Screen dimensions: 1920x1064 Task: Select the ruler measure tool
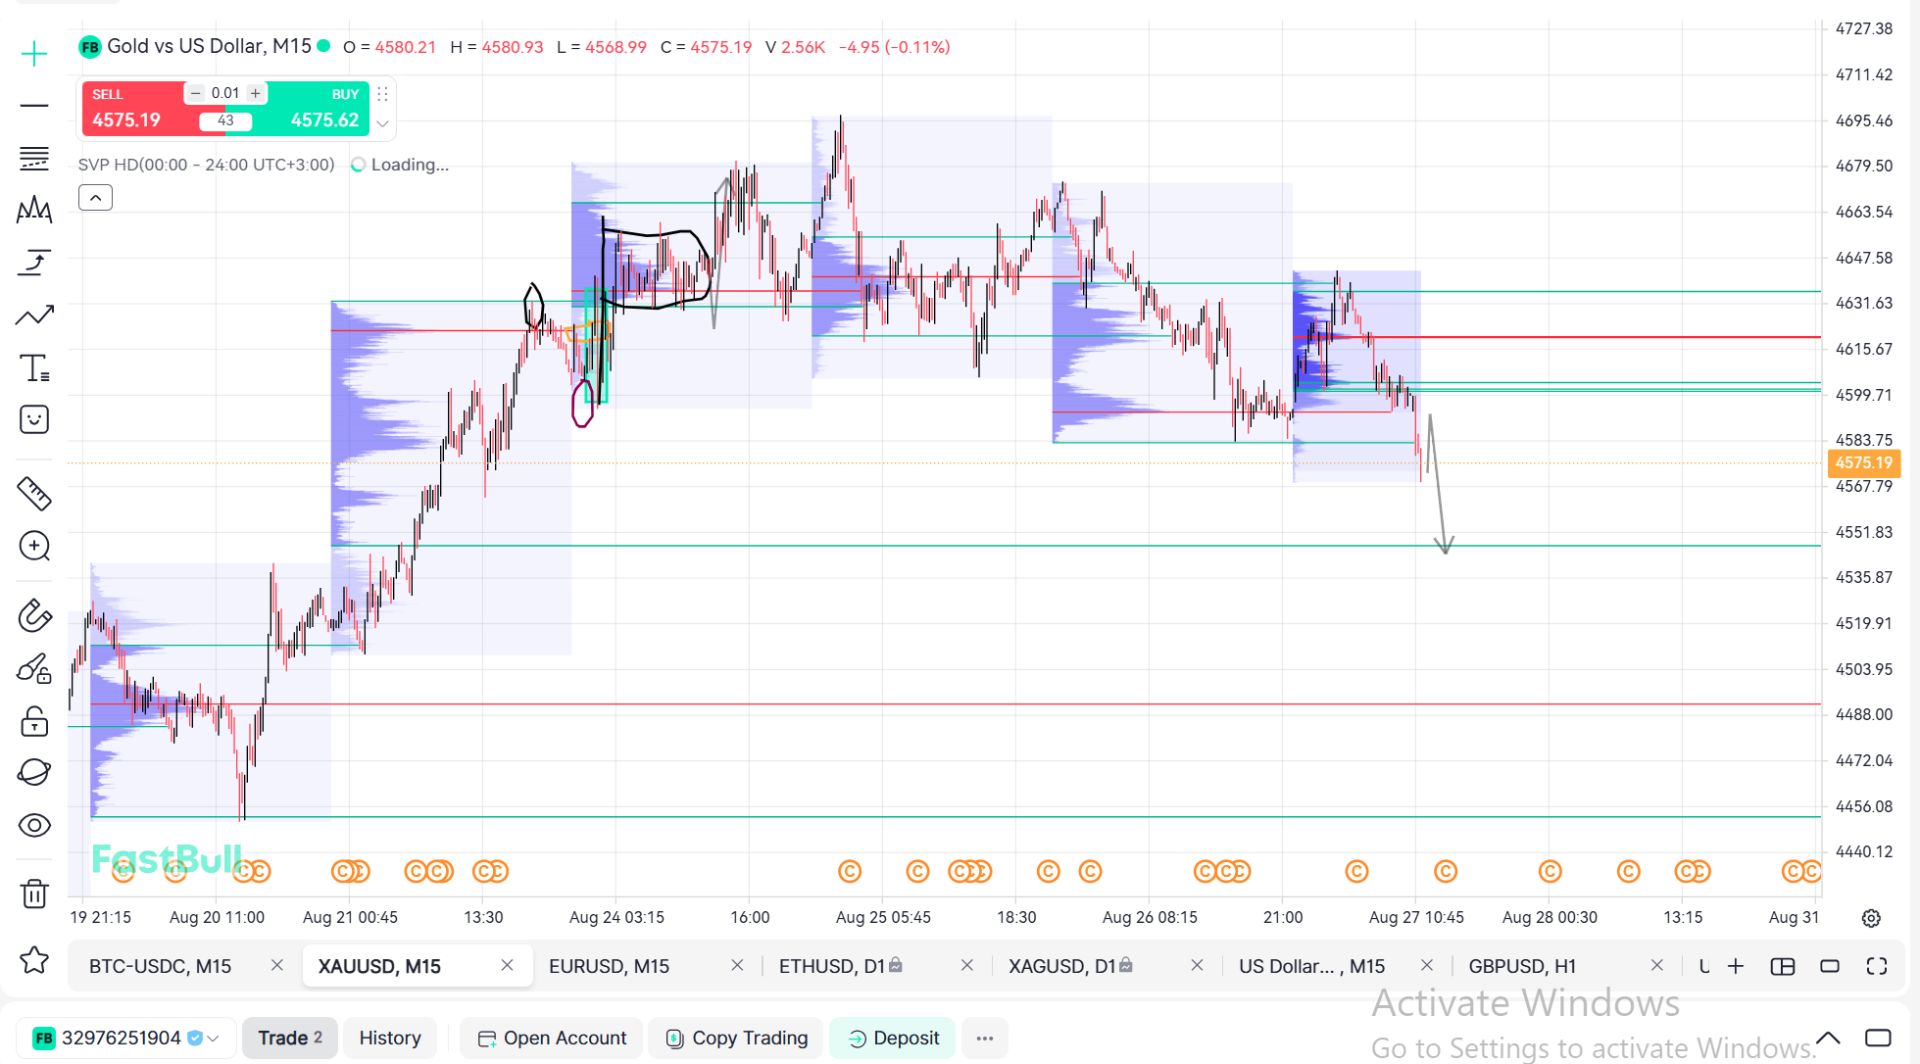click(x=34, y=493)
